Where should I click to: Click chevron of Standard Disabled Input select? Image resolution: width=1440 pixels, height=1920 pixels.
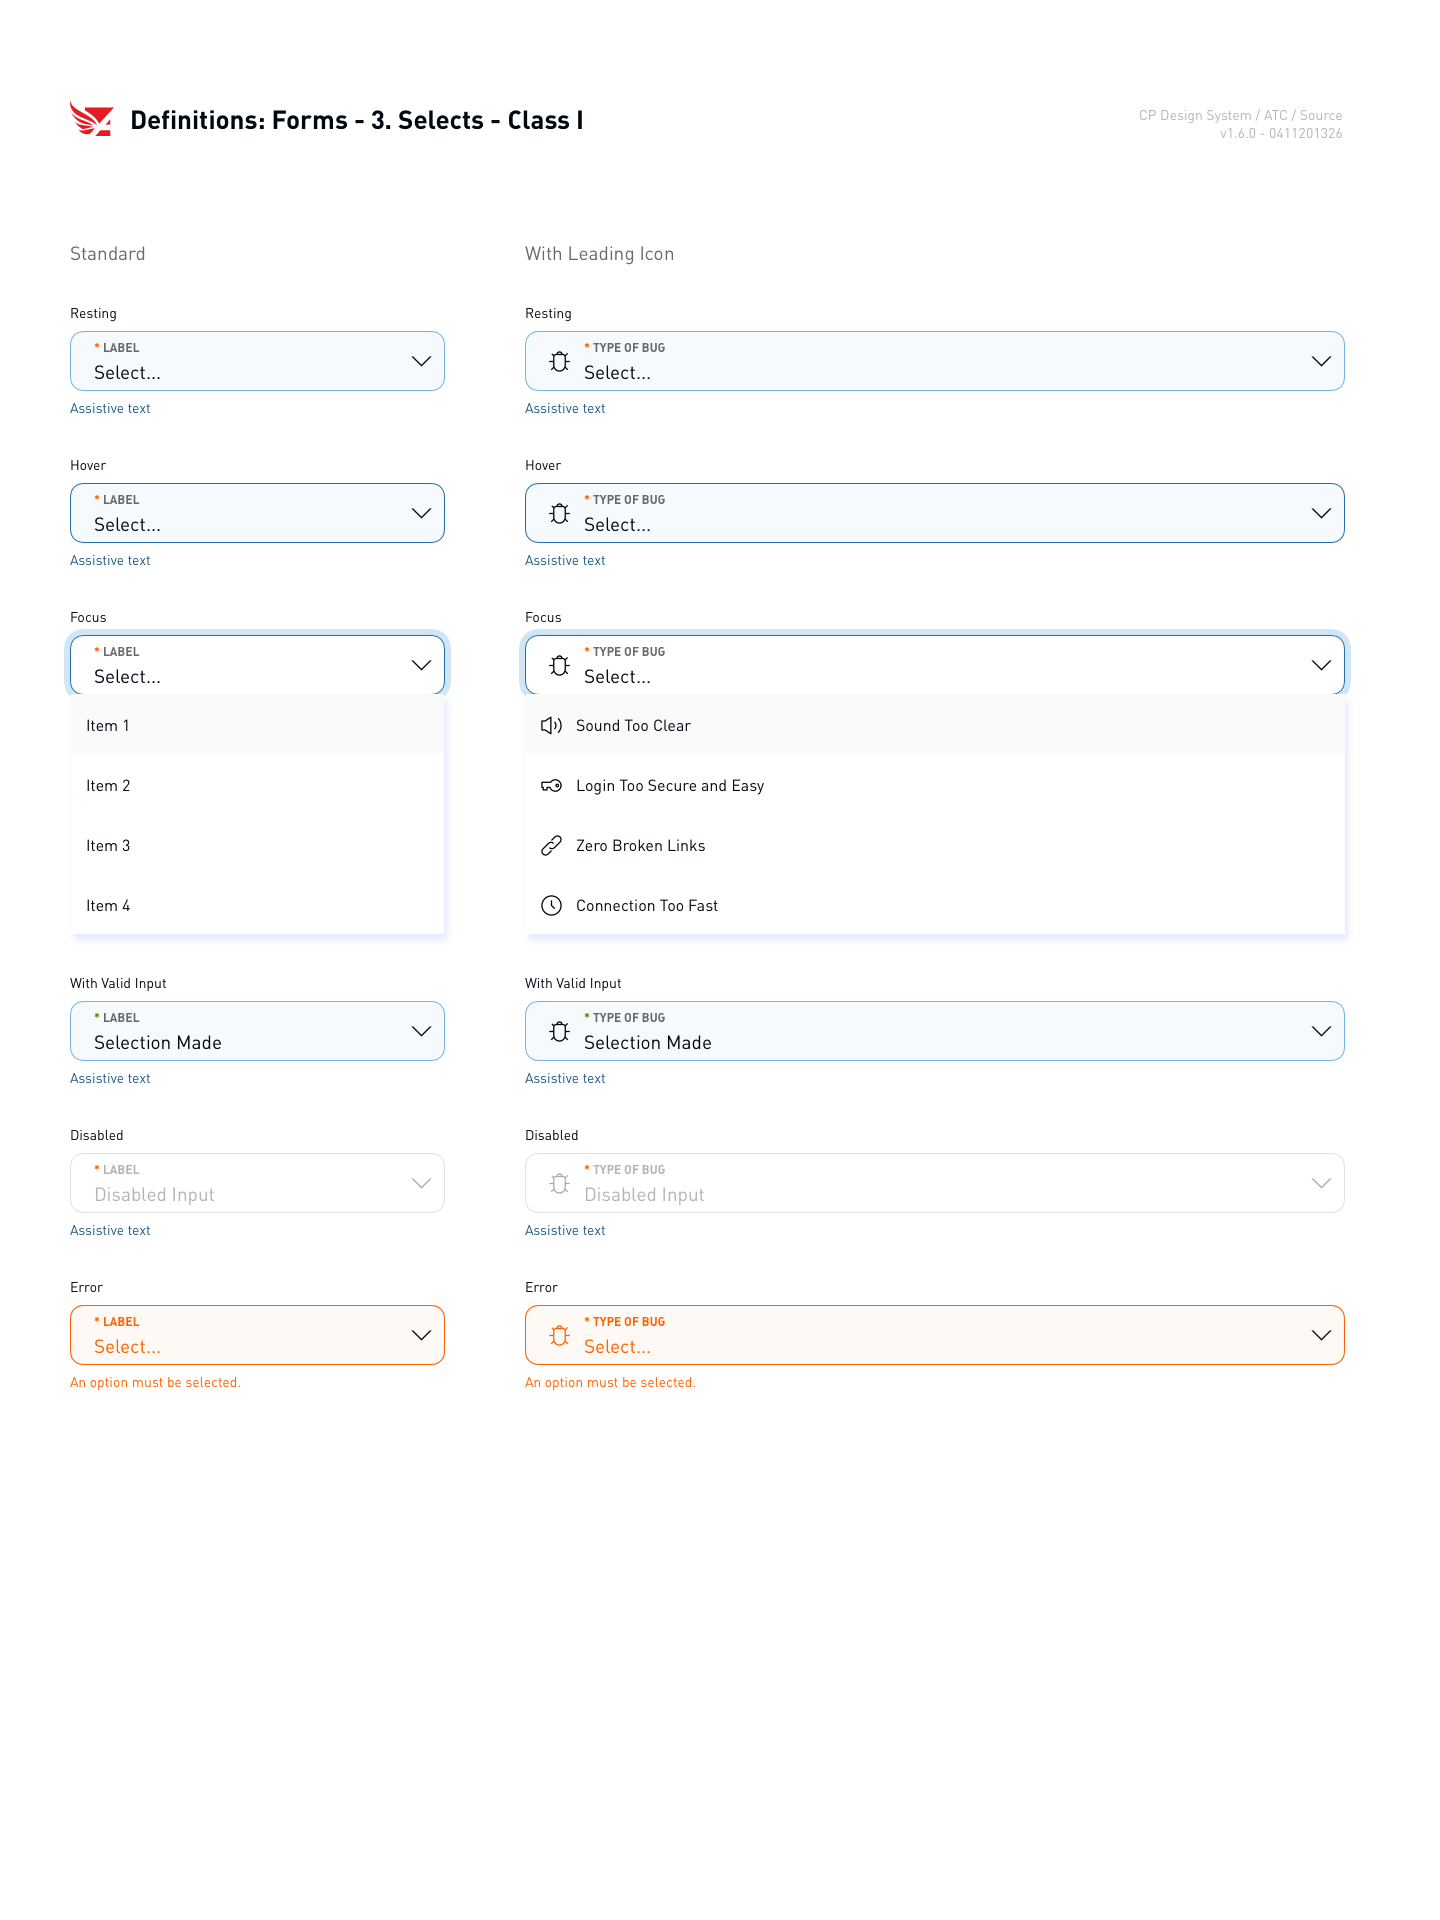click(x=422, y=1183)
